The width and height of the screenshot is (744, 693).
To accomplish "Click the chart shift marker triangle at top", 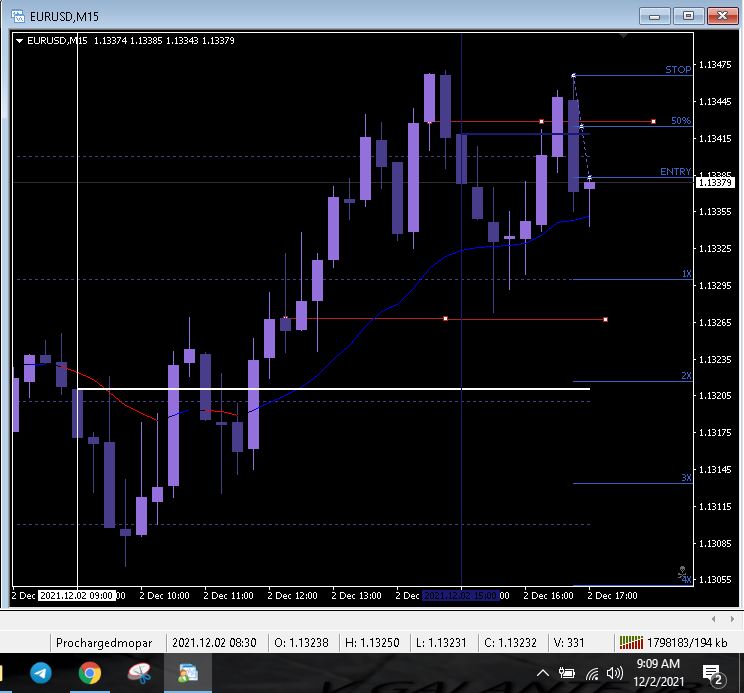I will coord(623,36).
